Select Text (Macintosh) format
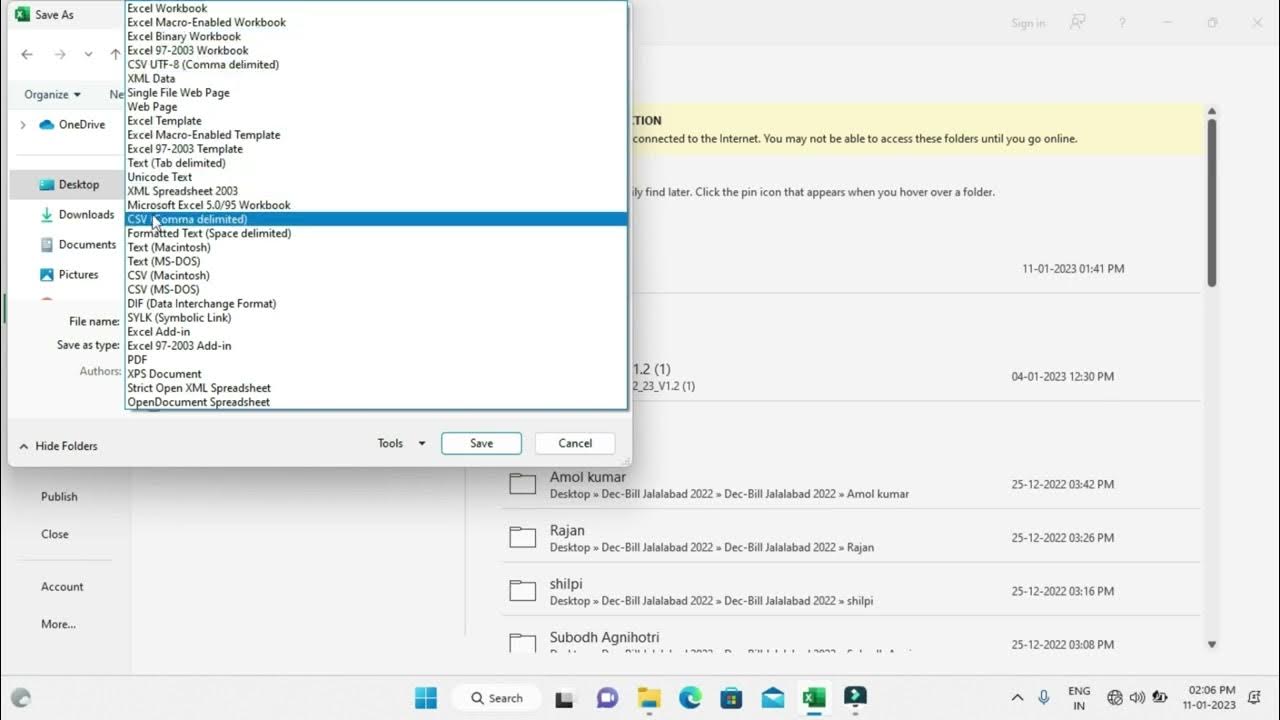Viewport: 1280px width, 720px height. [x=376, y=247]
